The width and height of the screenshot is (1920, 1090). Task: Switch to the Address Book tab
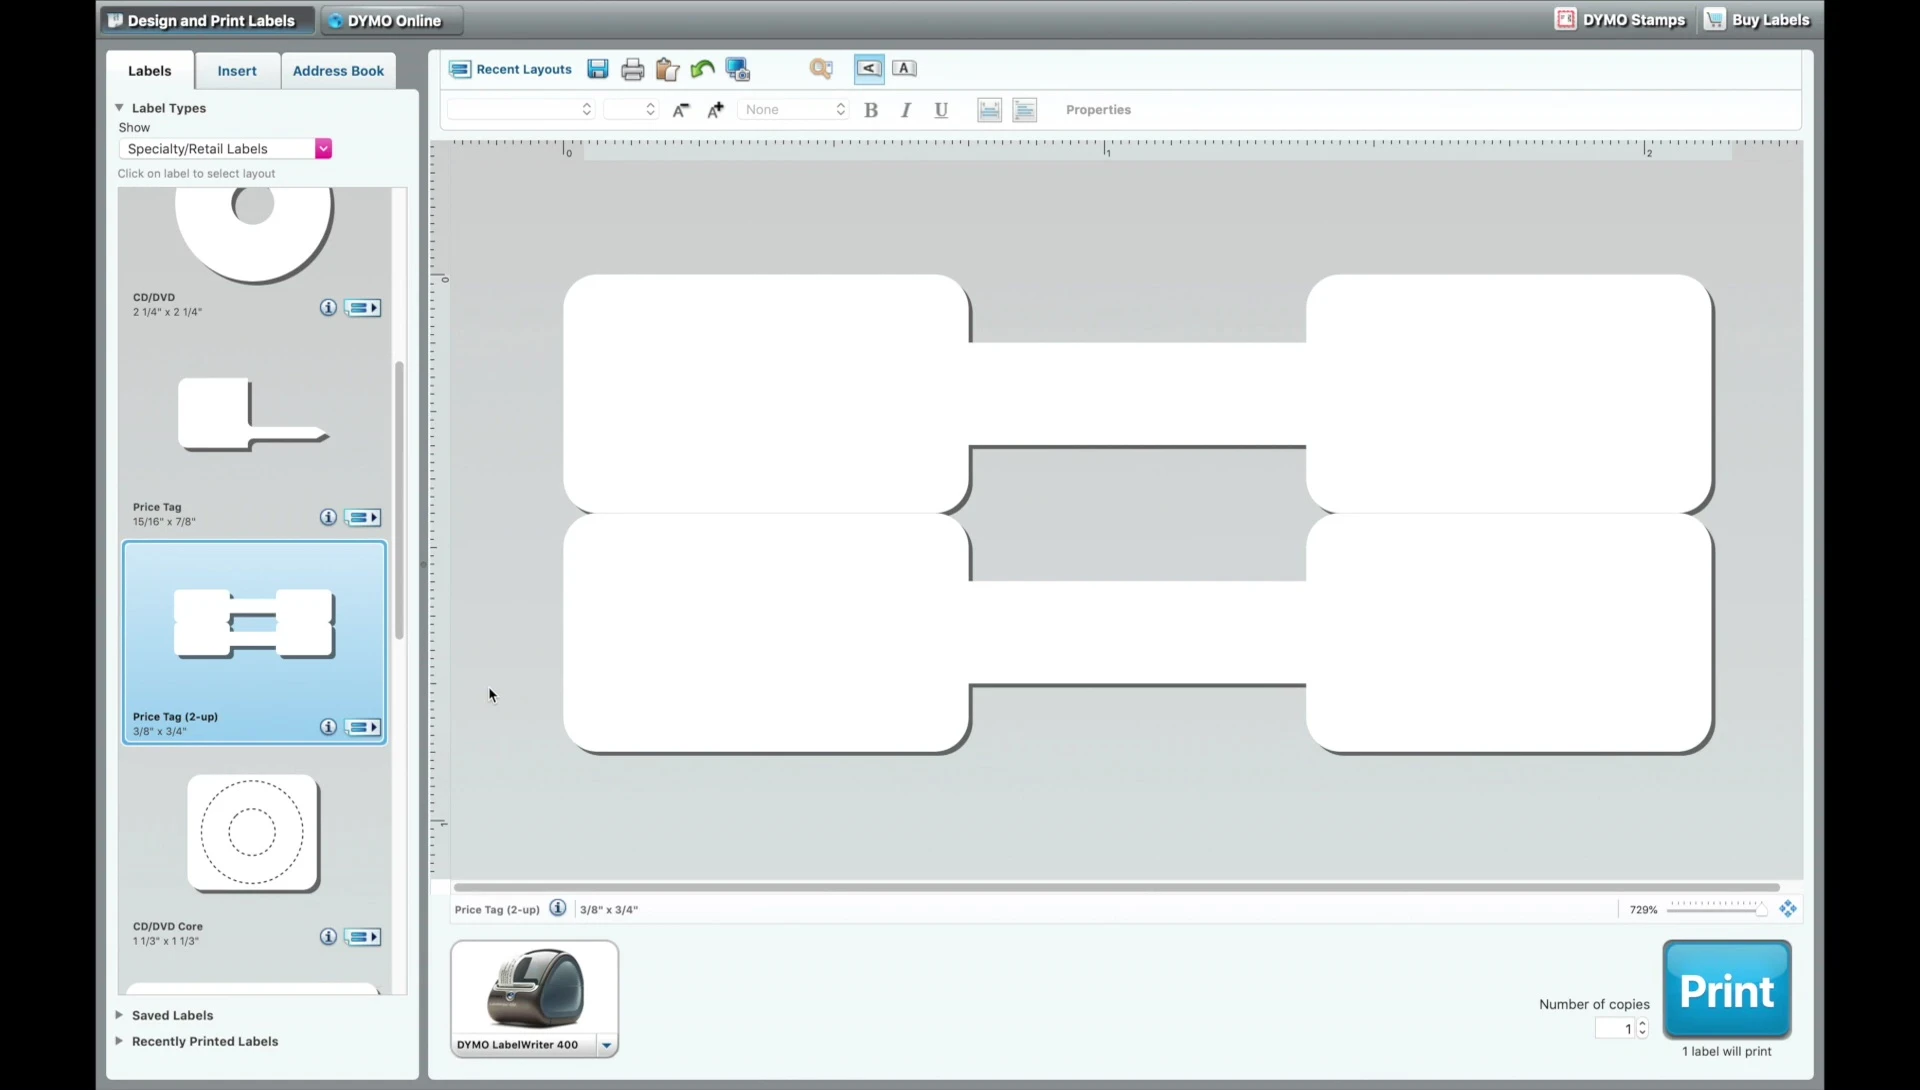click(x=338, y=71)
